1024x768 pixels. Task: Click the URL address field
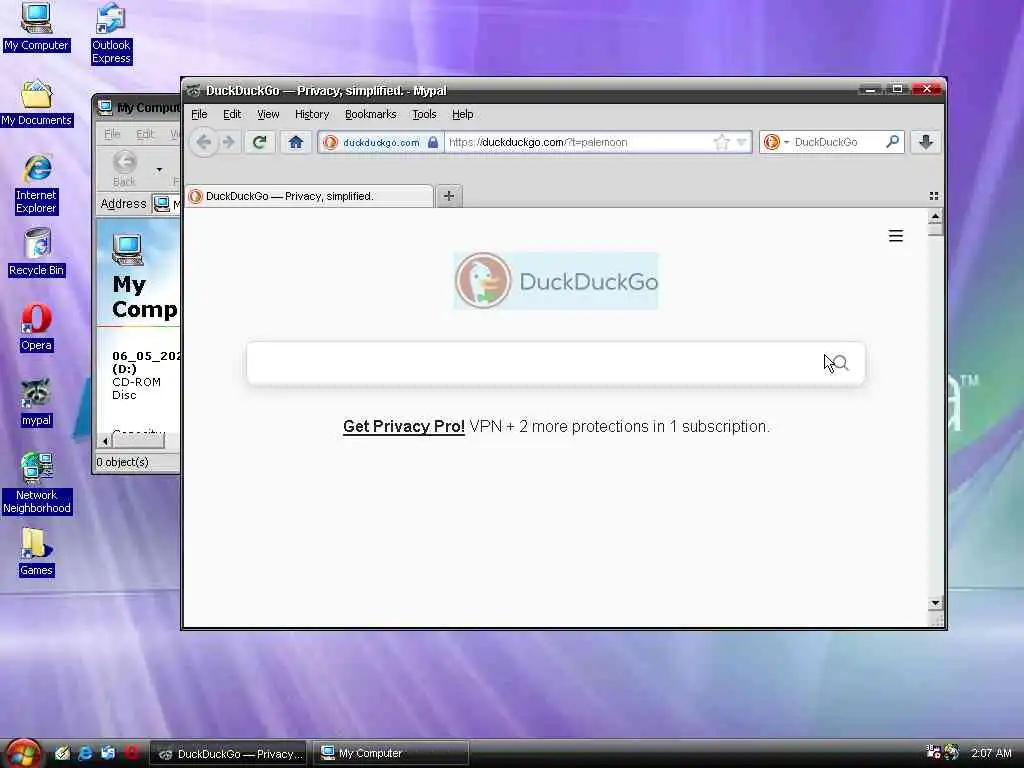pos(578,142)
